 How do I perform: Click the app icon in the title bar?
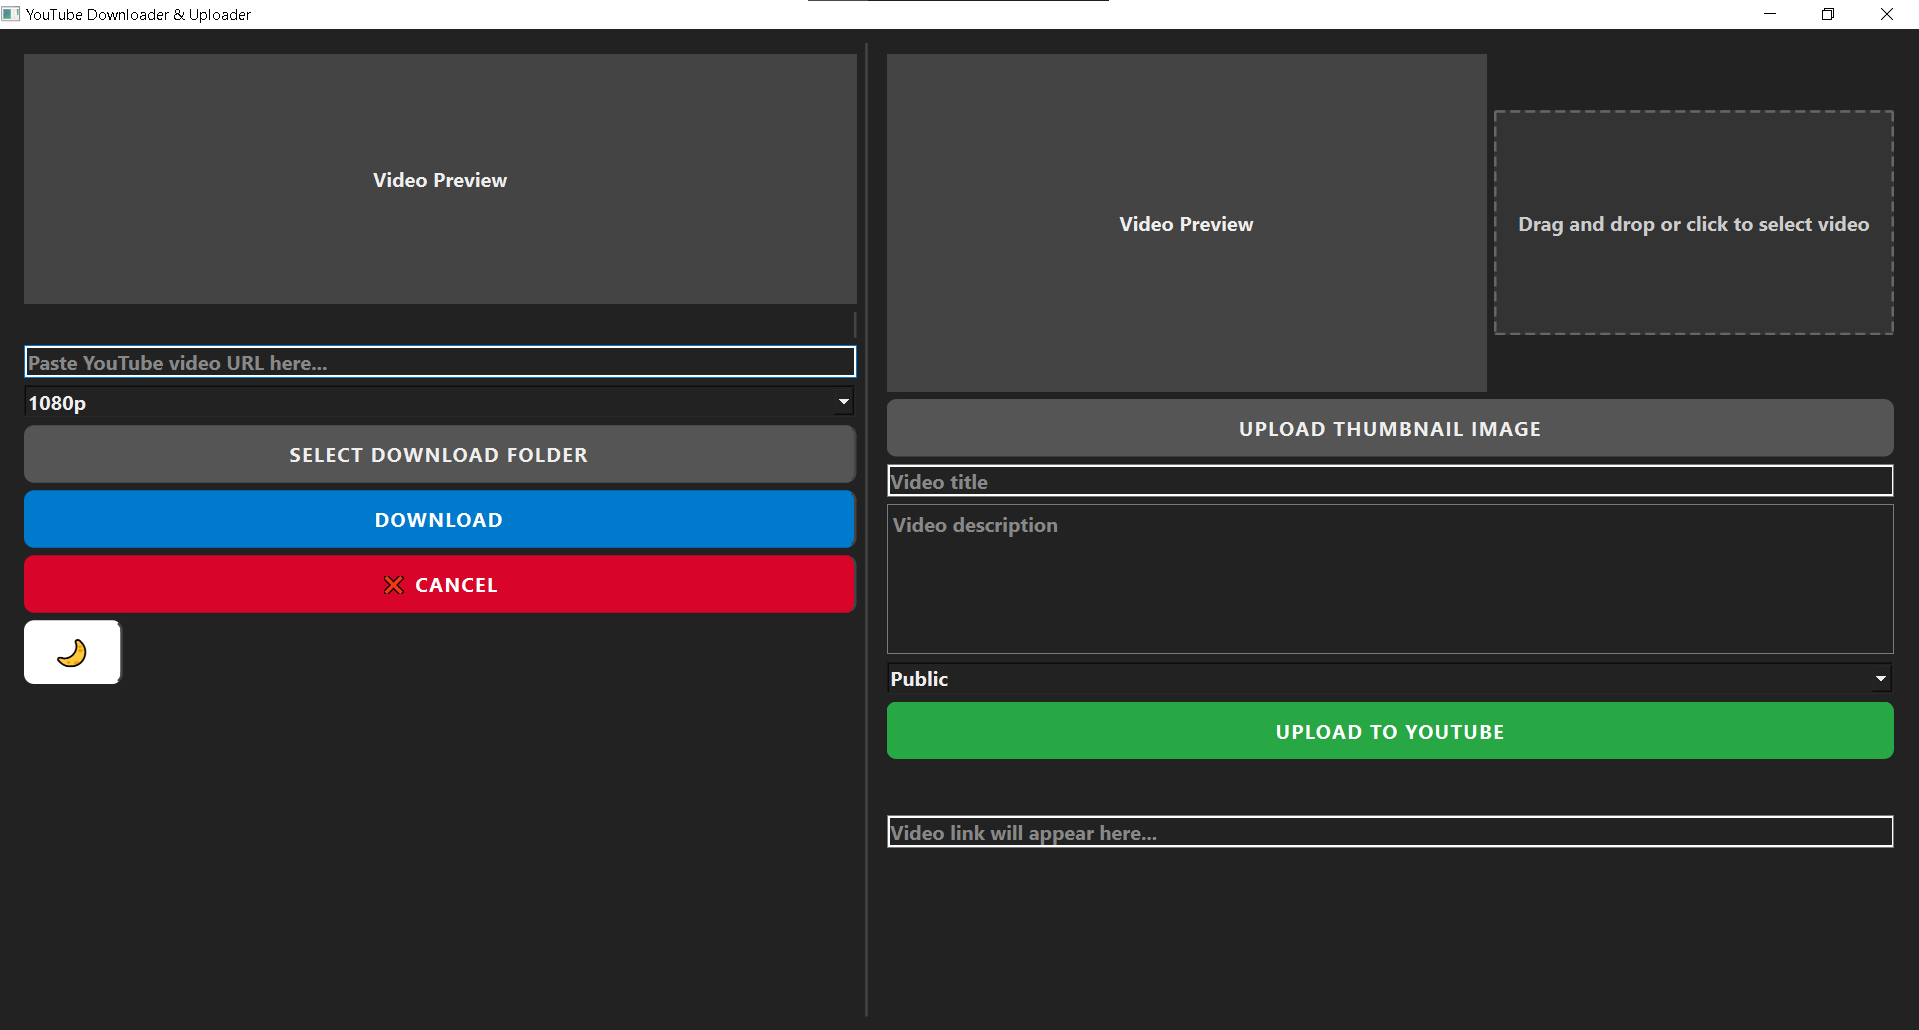11,14
